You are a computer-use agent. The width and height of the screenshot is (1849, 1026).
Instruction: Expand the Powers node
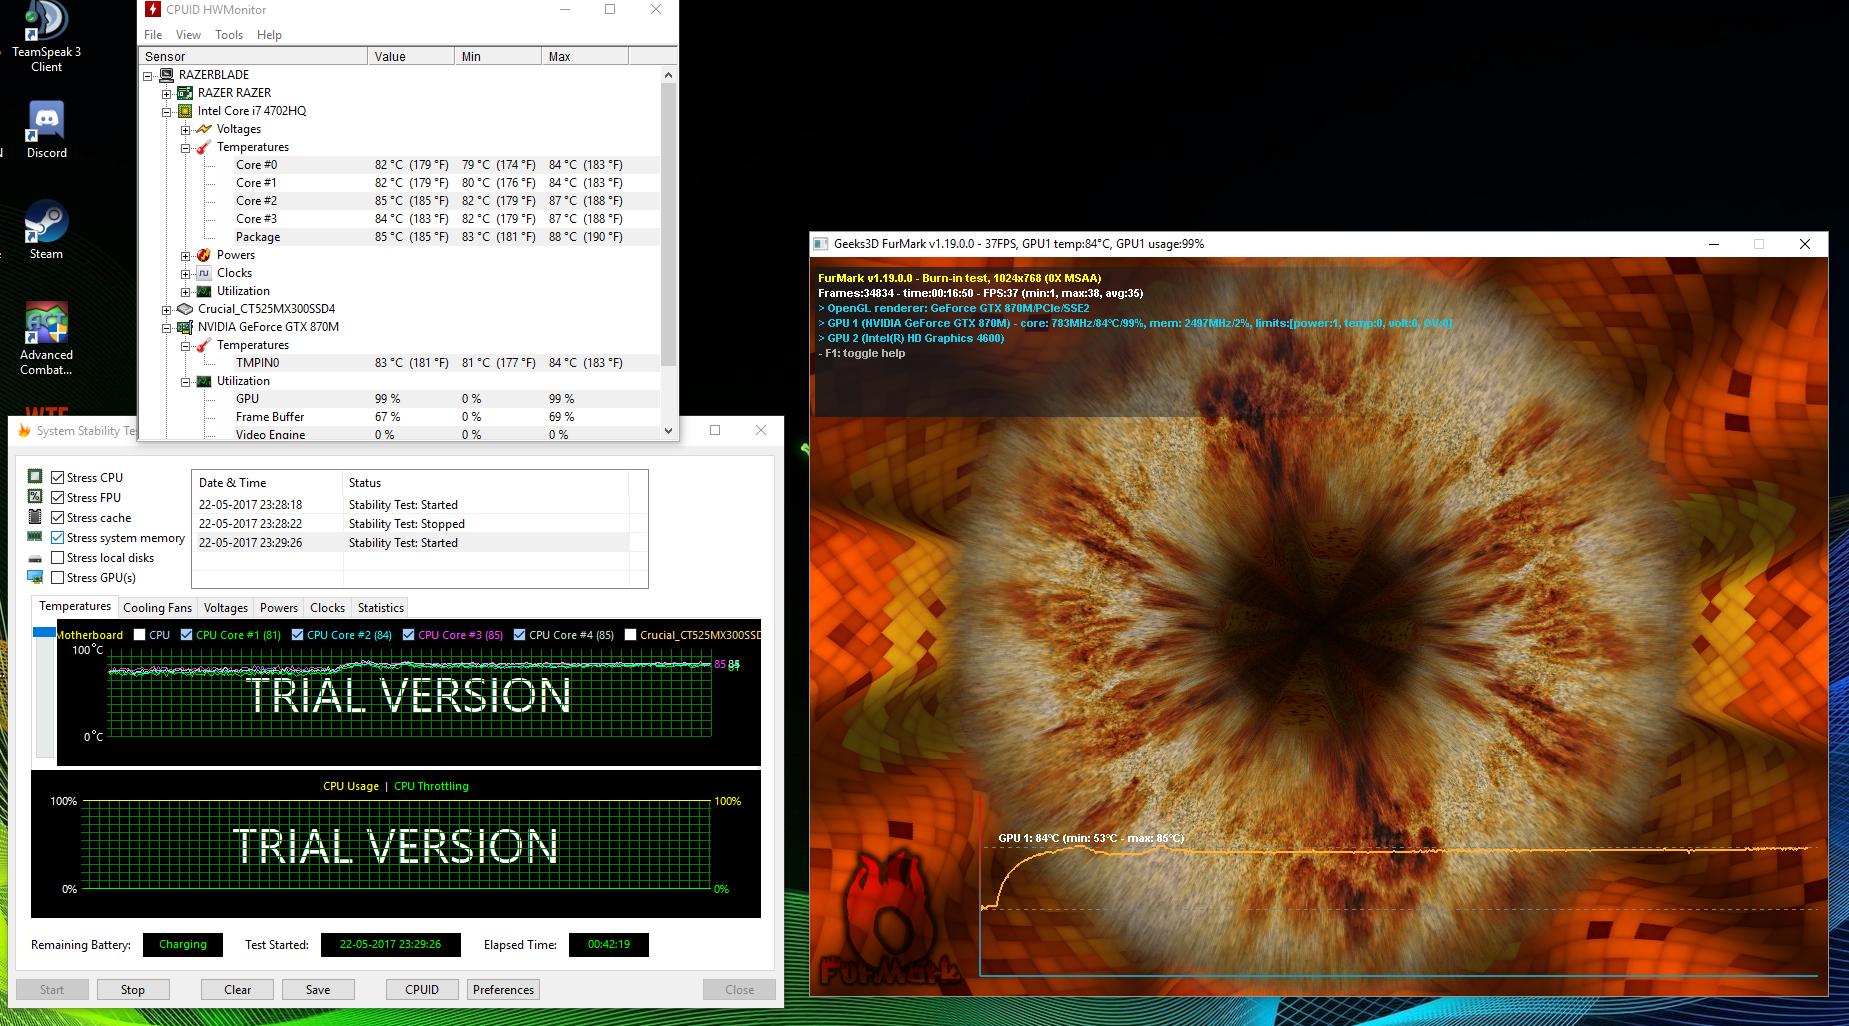186,256
